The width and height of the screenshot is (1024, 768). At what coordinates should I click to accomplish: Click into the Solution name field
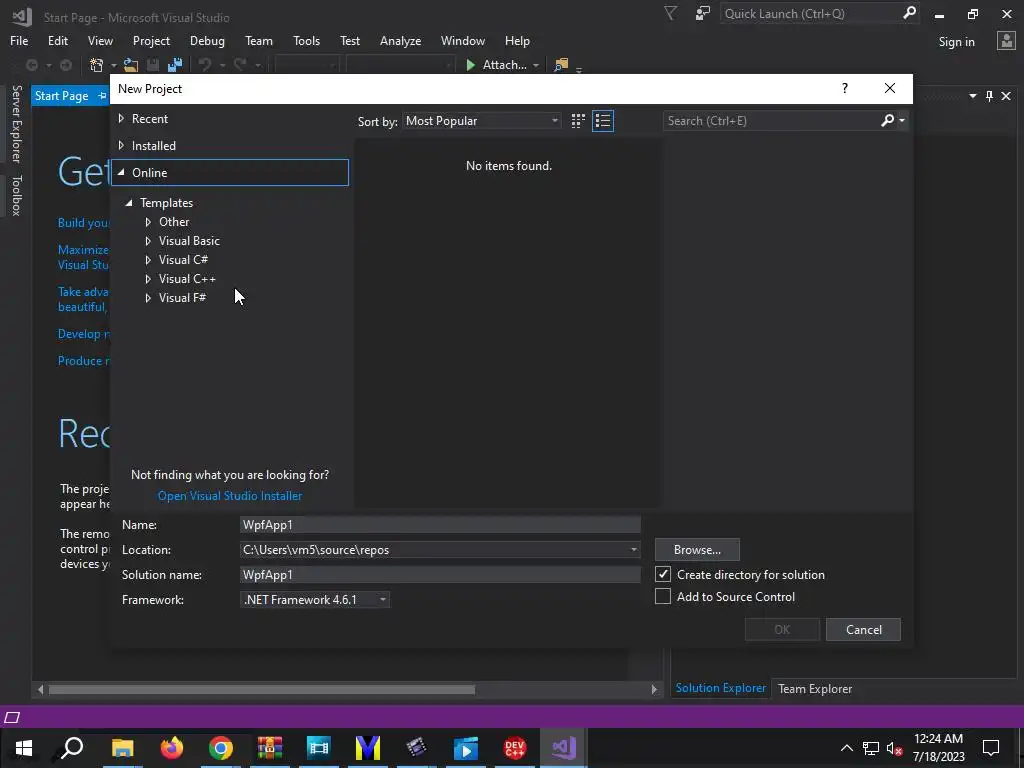pos(440,575)
